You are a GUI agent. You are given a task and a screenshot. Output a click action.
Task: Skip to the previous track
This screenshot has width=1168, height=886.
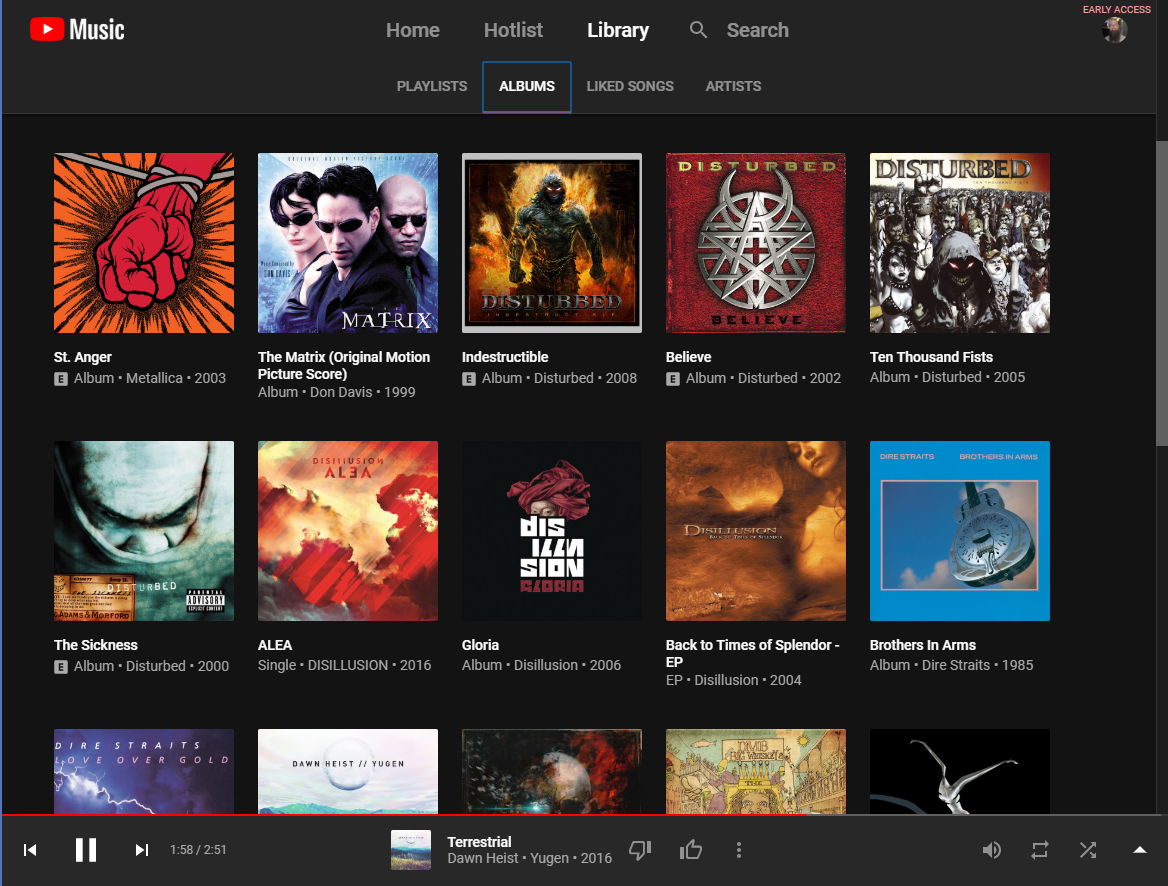coord(30,850)
